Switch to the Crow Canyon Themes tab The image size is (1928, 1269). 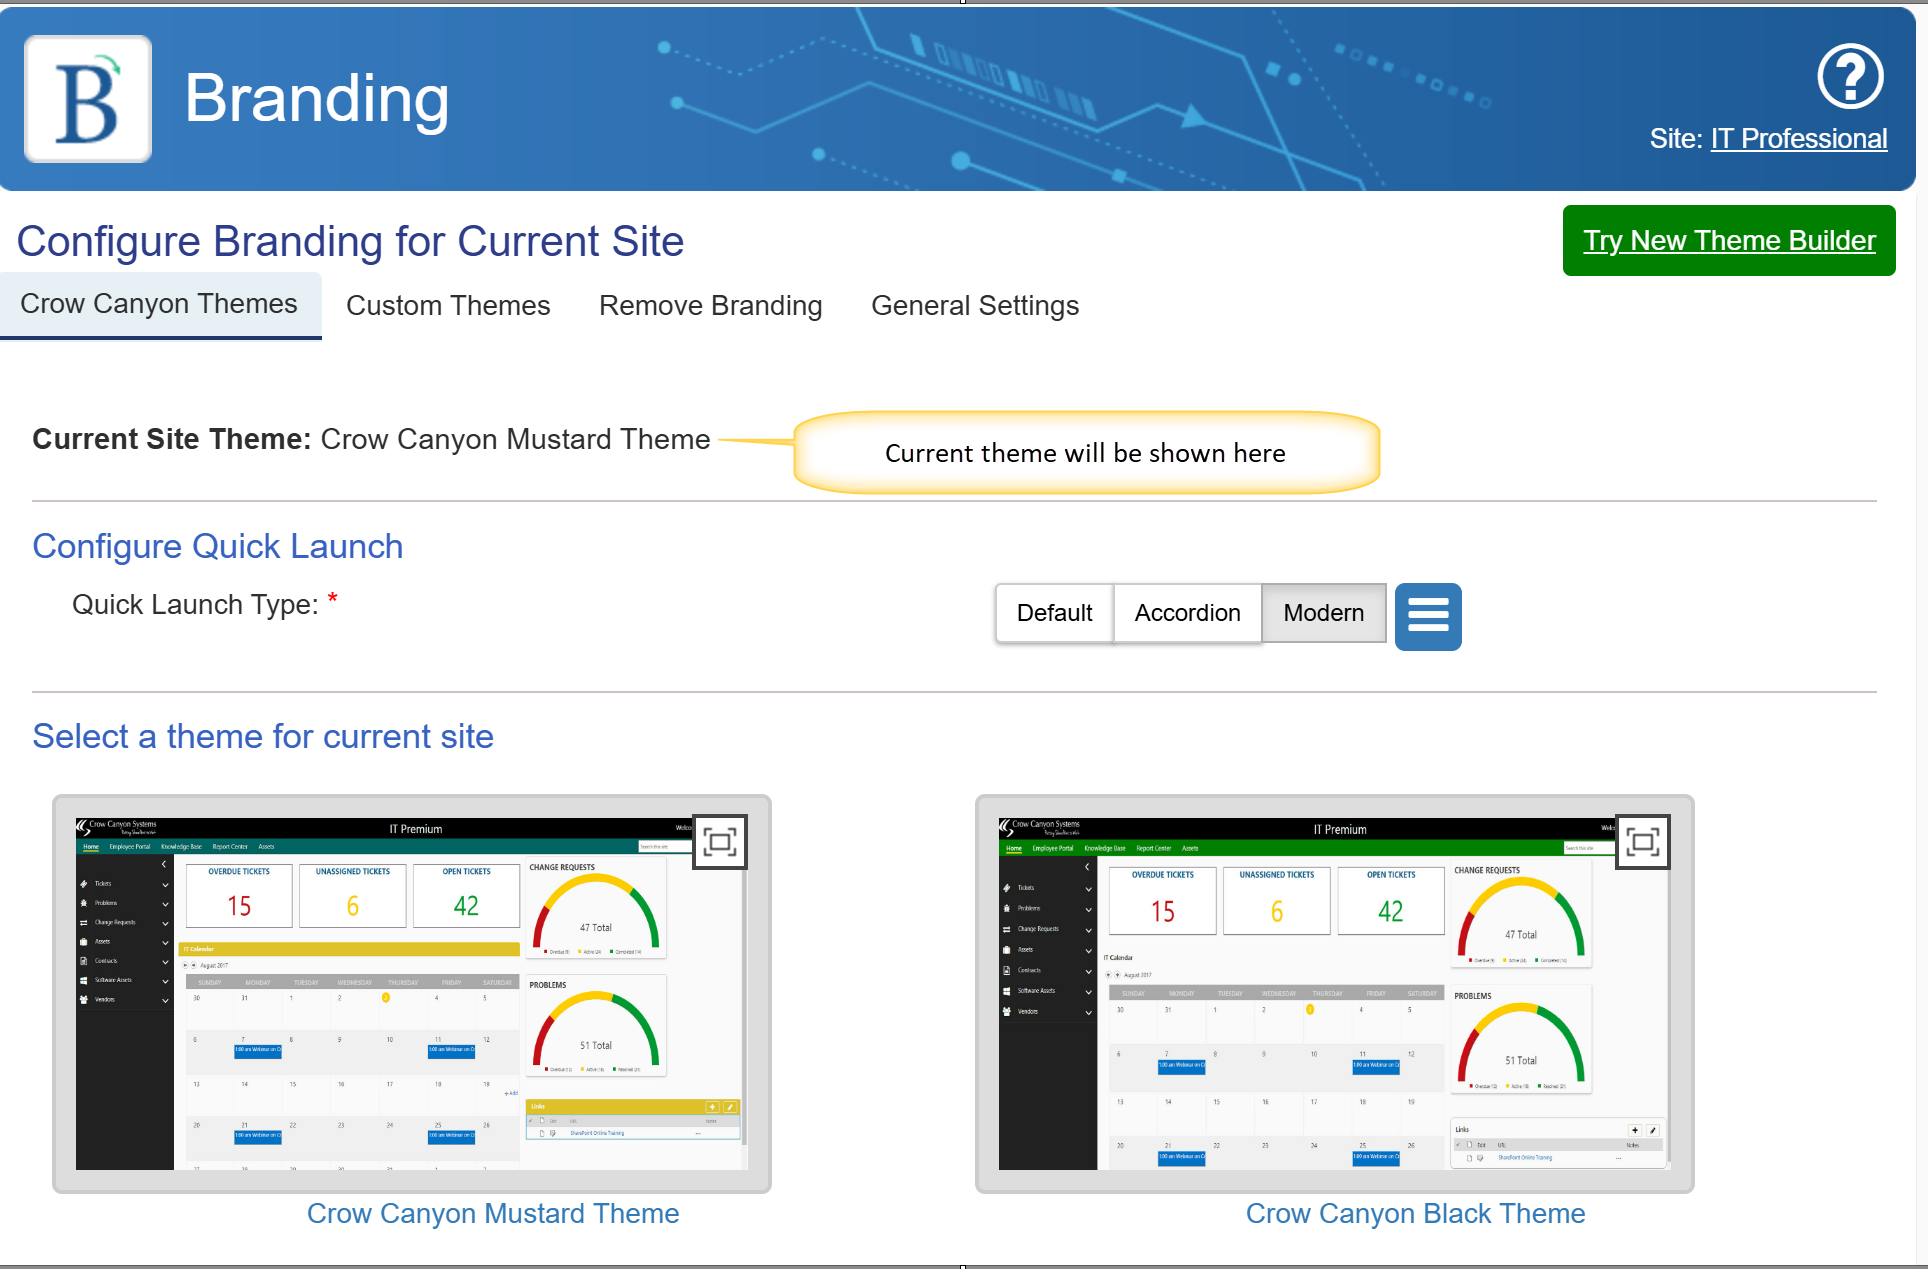(x=159, y=304)
